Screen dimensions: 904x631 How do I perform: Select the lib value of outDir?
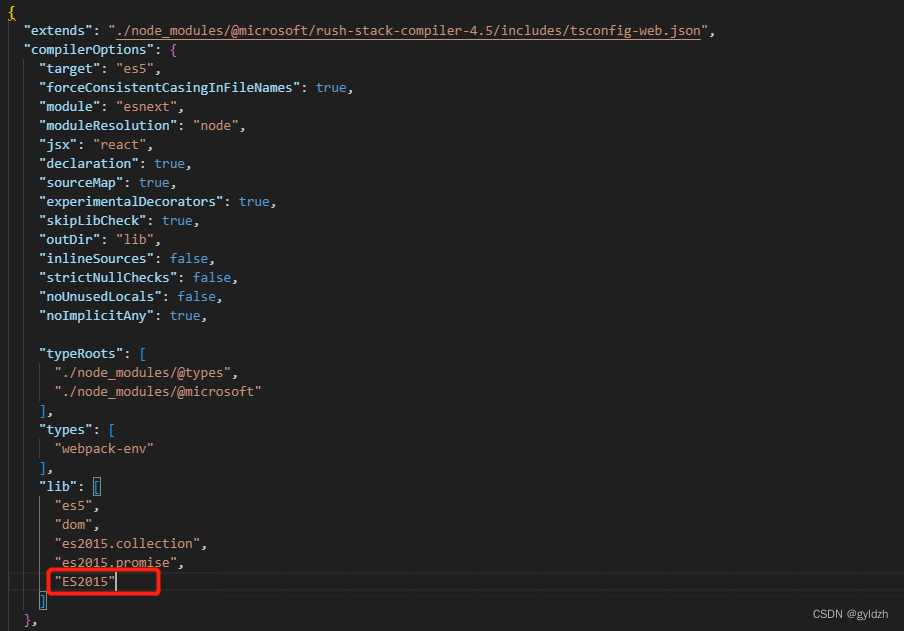click(x=136, y=239)
